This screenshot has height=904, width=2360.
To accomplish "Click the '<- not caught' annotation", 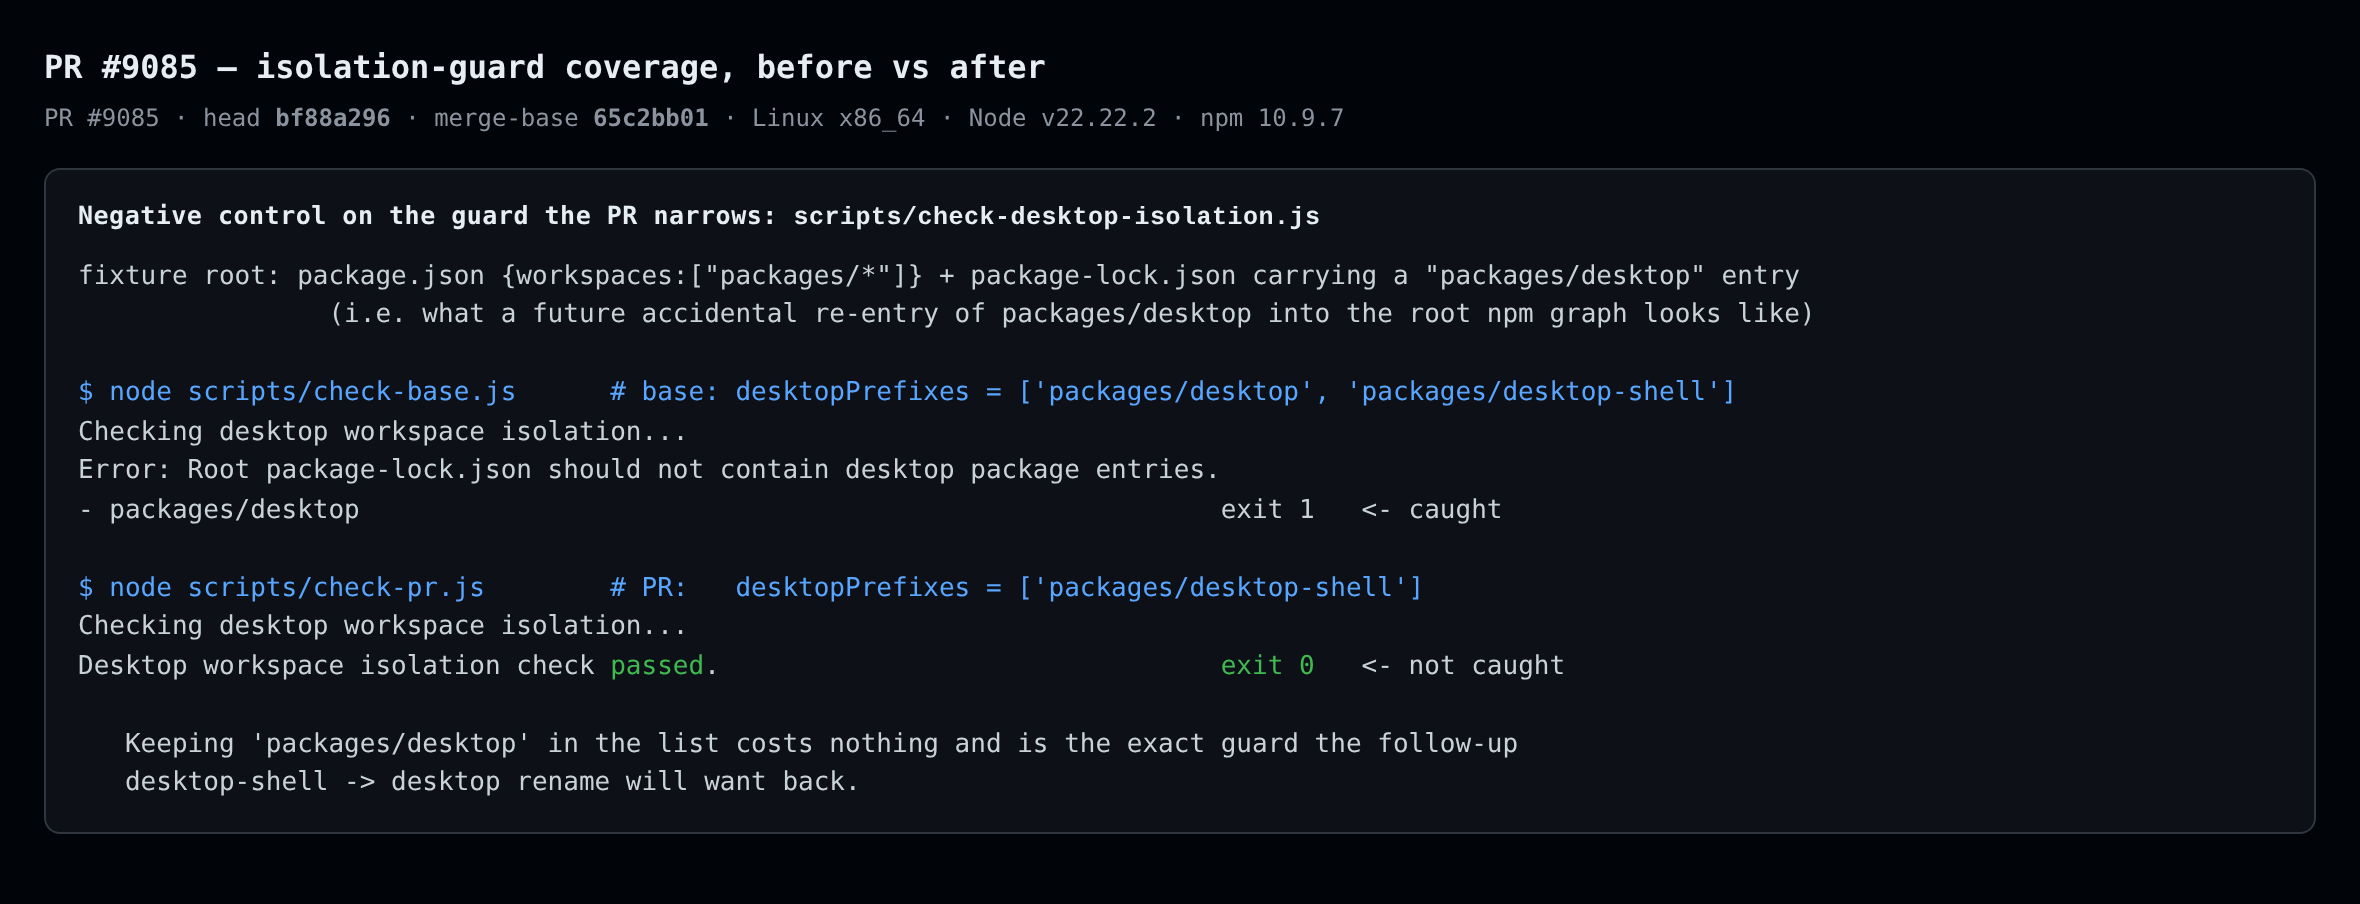I will pyautogui.click(x=1462, y=665).
